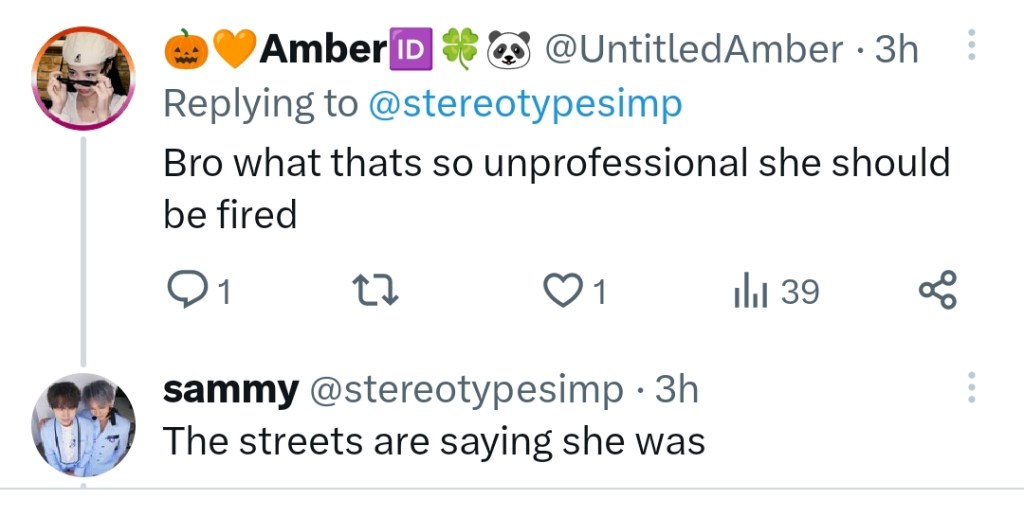Click the like count next to the heart
Viewport: 1024px width, 517px height.
point(599,292)
